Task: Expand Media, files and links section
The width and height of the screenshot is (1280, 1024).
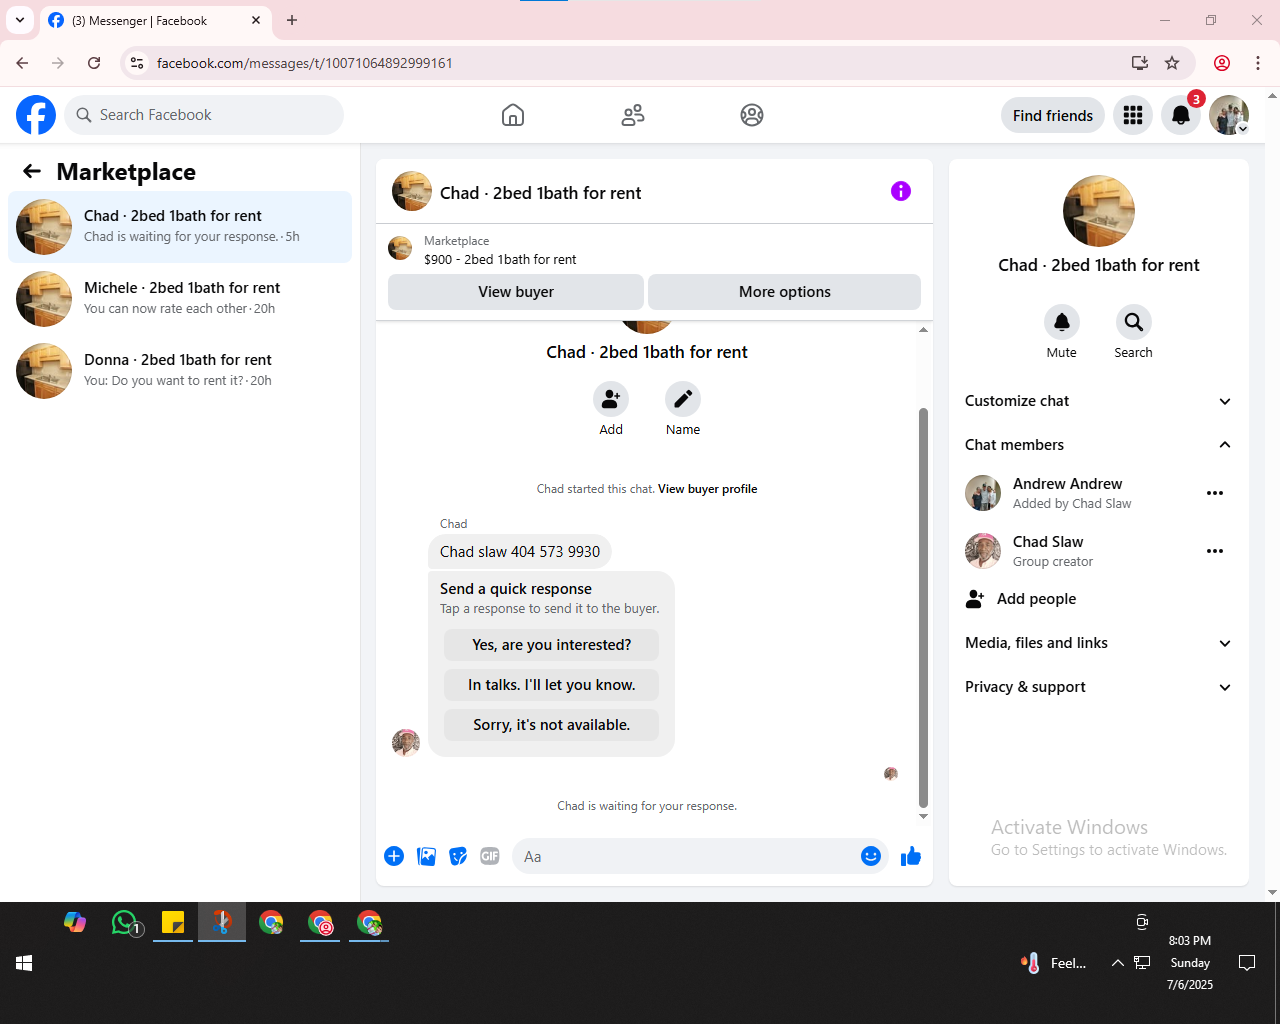Action: coord(1099,643)
